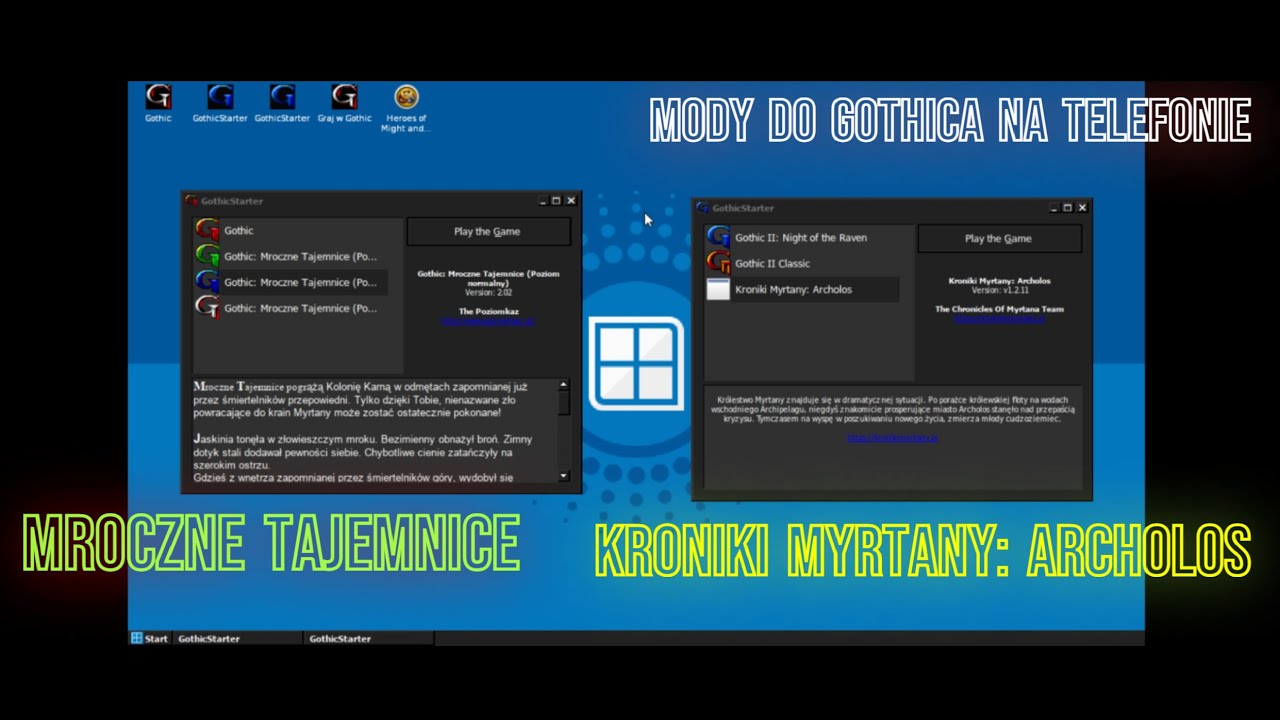Switch to the GothicStarter taskbar button furthest from Start
Viewport: 1280px width, 720px height.
pyautogui.click(x=370, y=638)
